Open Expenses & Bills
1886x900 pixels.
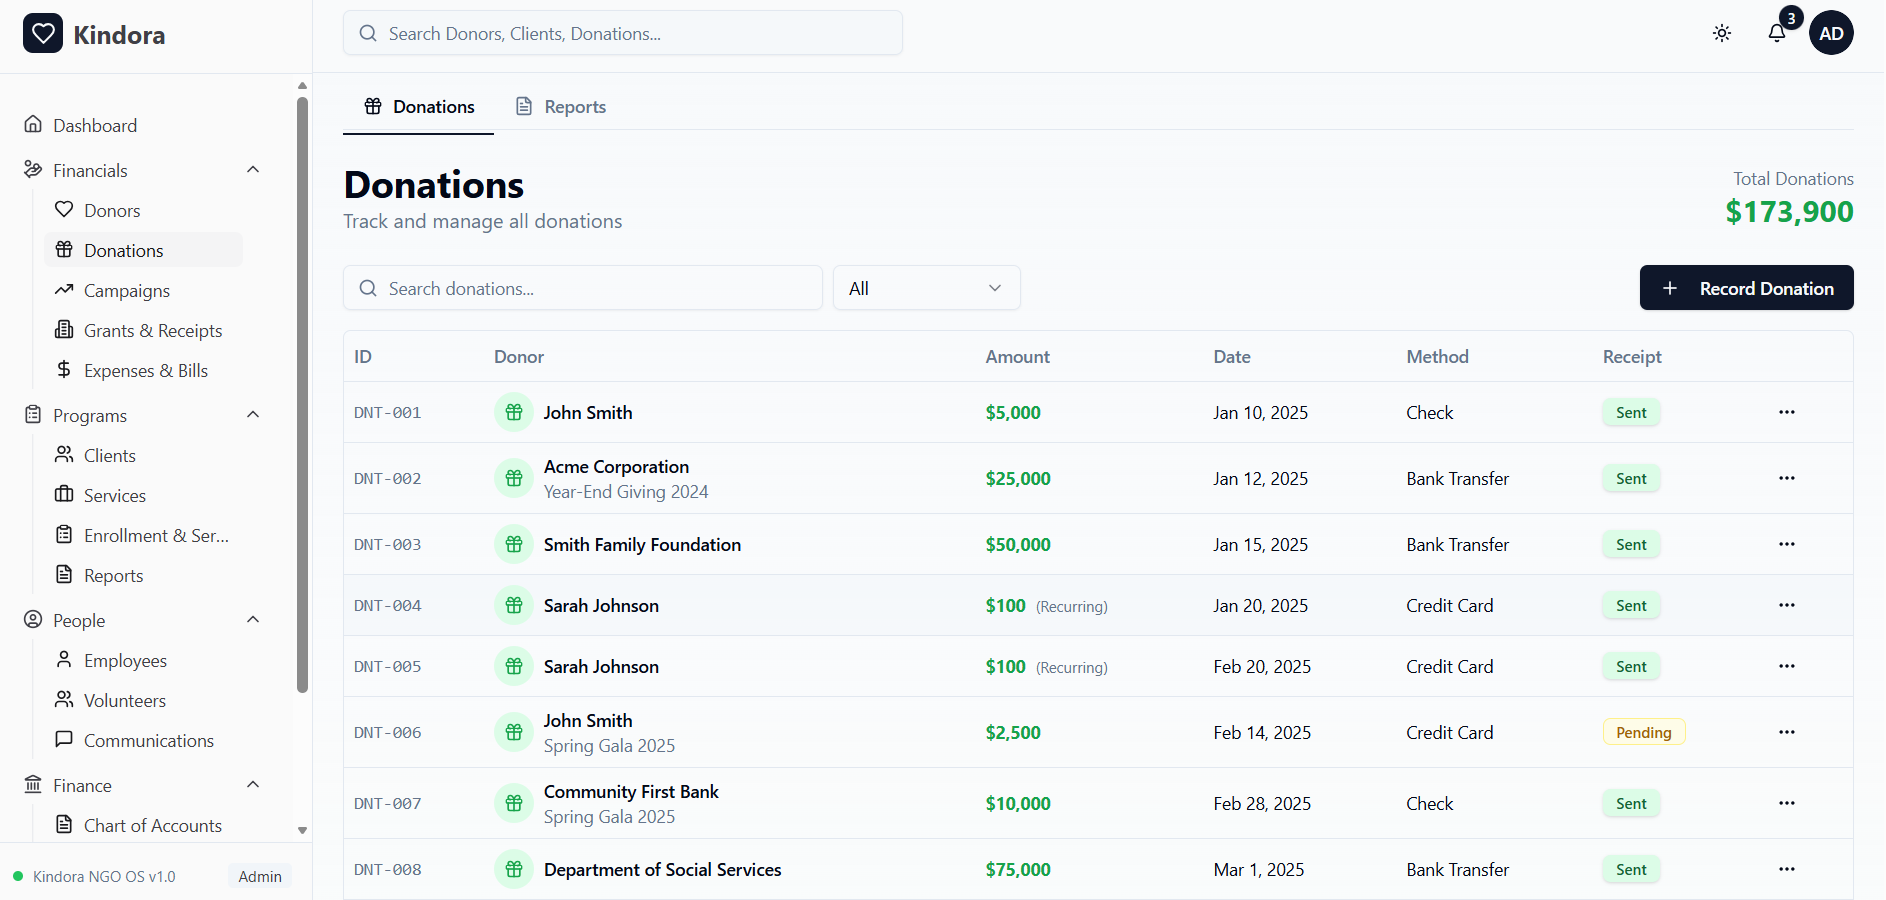(145, 370)
